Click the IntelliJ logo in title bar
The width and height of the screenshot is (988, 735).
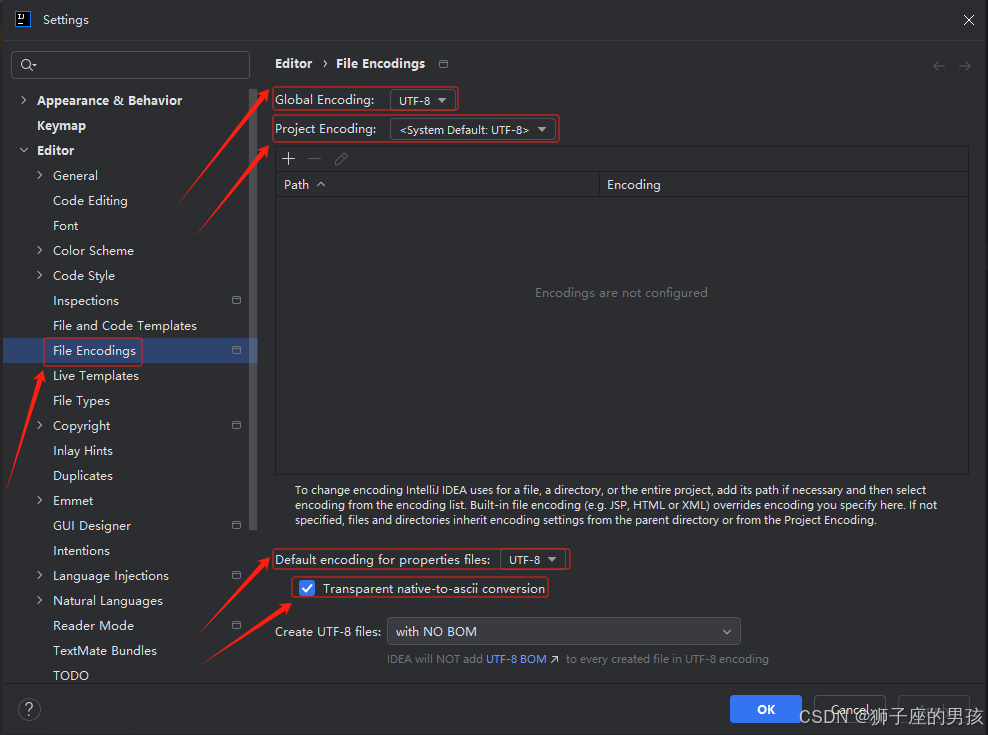point(23,20)
